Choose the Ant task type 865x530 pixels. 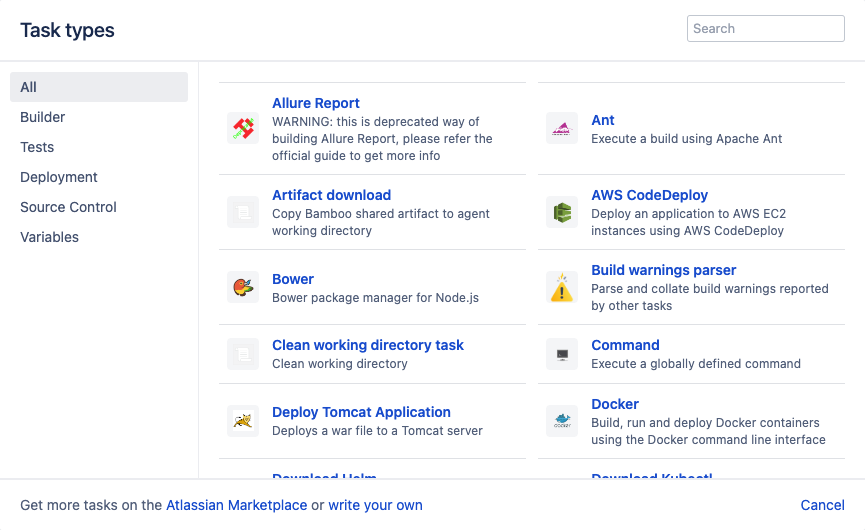602,120
